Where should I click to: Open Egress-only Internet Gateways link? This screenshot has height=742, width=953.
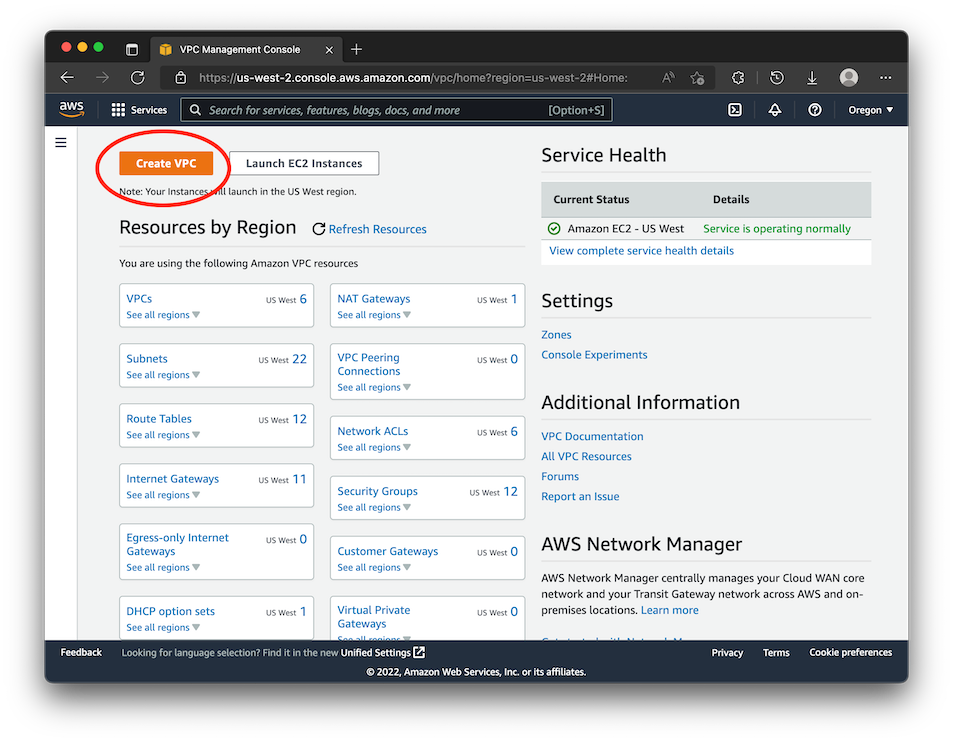tap(177, 544)
